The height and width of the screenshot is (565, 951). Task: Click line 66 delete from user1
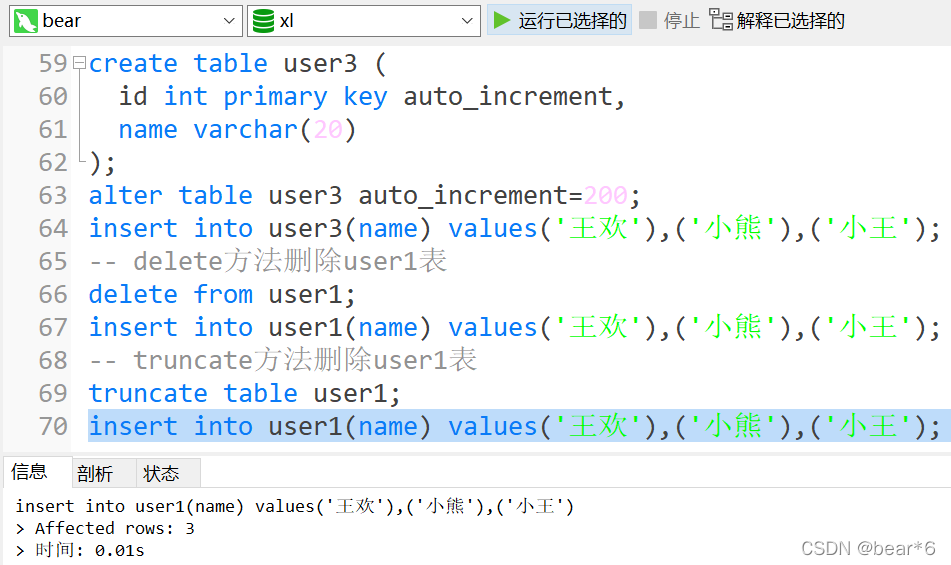click(x=221, y=295)
